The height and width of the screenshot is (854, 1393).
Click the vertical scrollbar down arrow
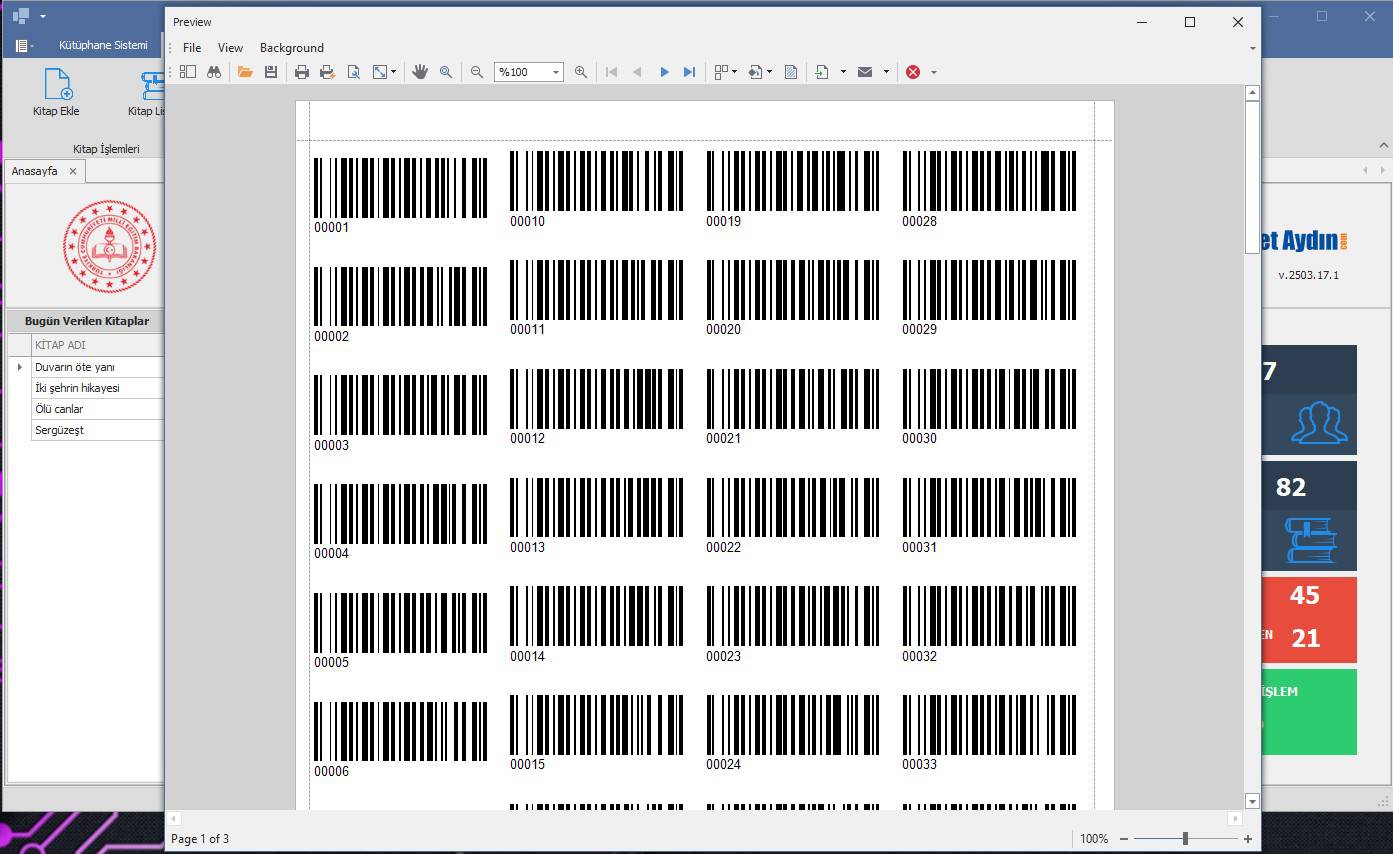coord(1252,801)
